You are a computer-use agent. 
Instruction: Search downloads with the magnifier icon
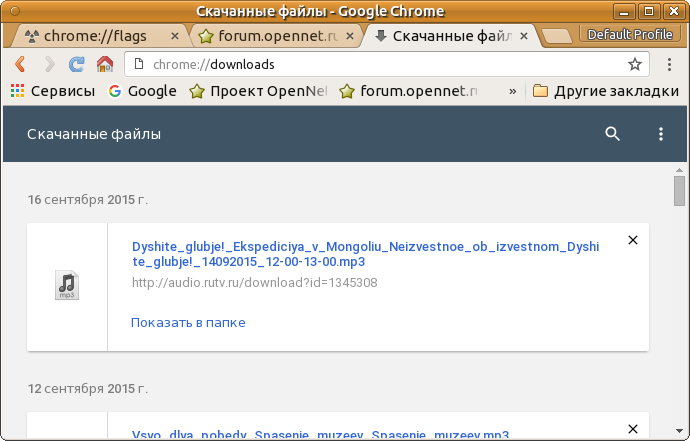[x=613, y=134]
